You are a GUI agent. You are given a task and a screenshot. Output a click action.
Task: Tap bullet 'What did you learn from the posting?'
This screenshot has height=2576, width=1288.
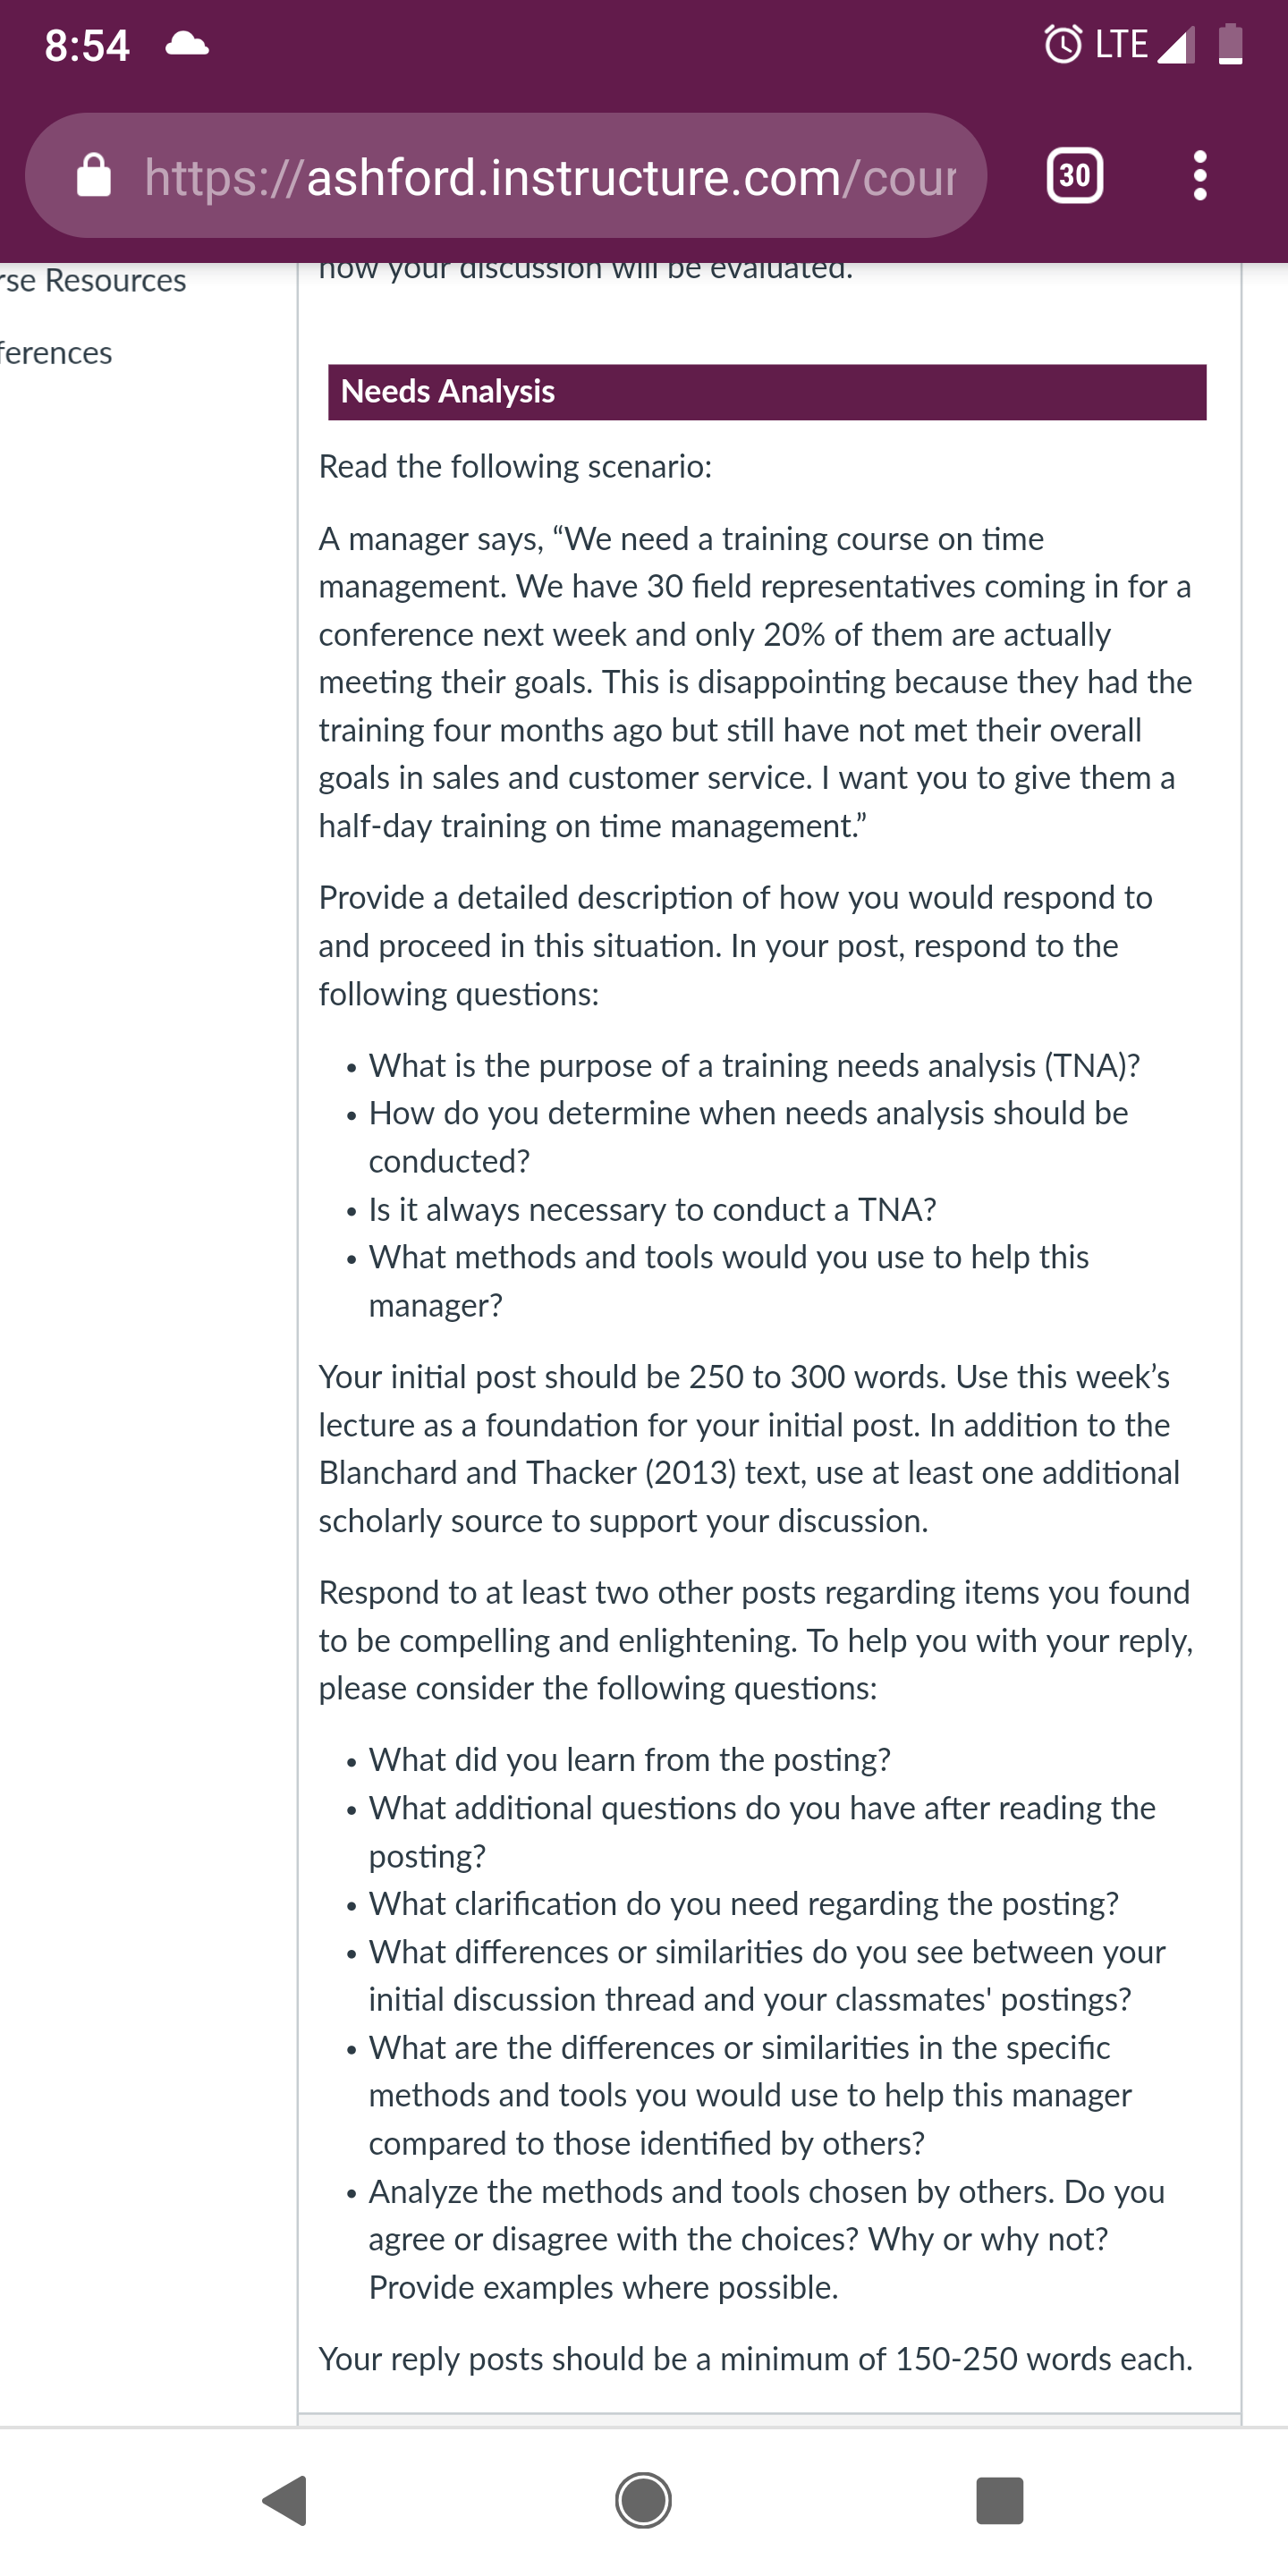click(629, 1760)
